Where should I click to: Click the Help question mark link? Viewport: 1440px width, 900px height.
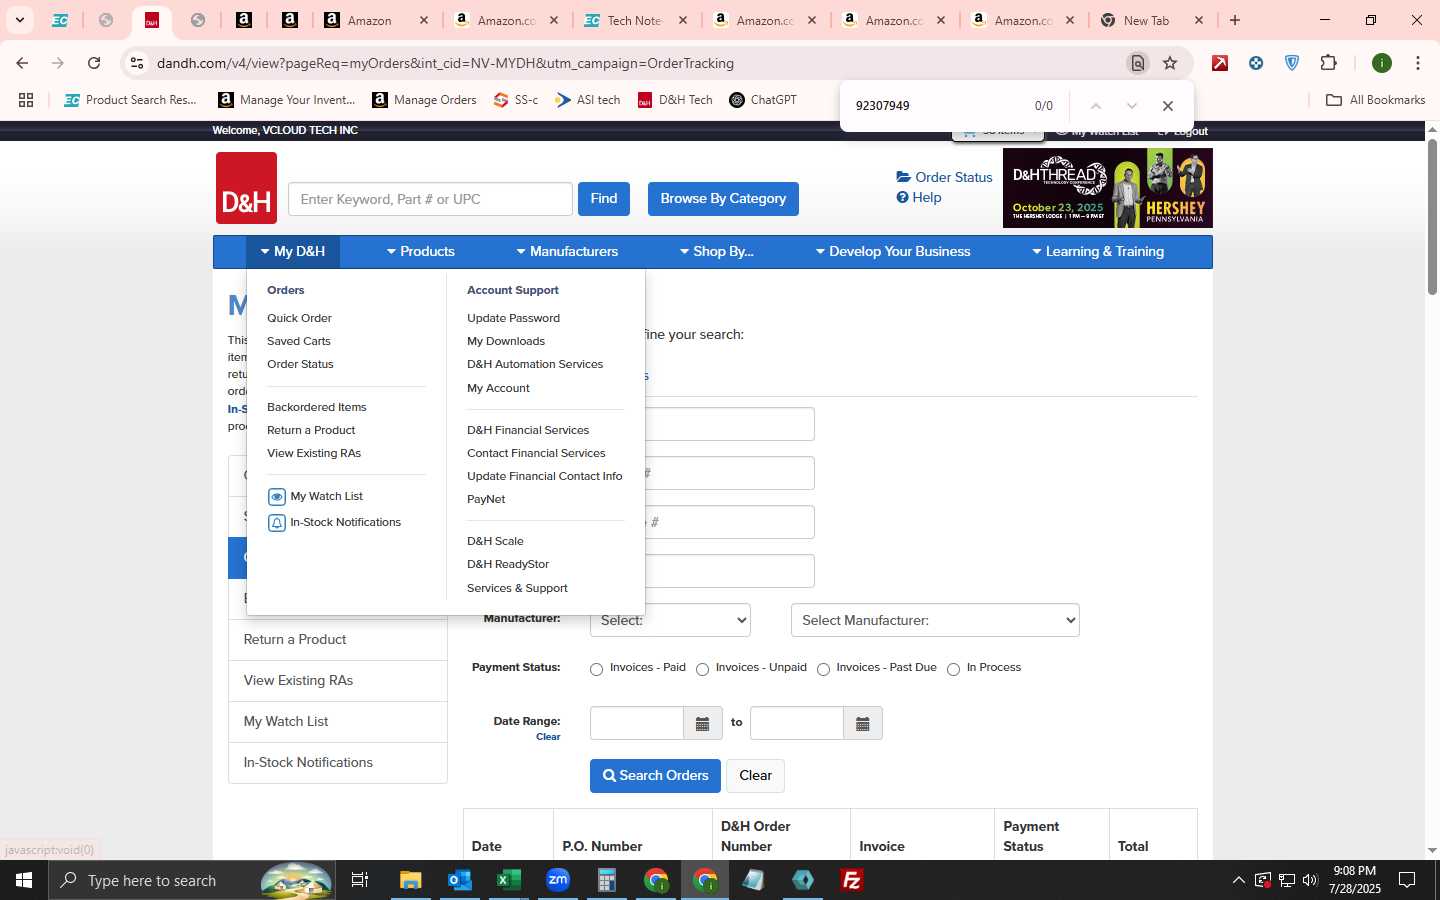click(919, 197)
